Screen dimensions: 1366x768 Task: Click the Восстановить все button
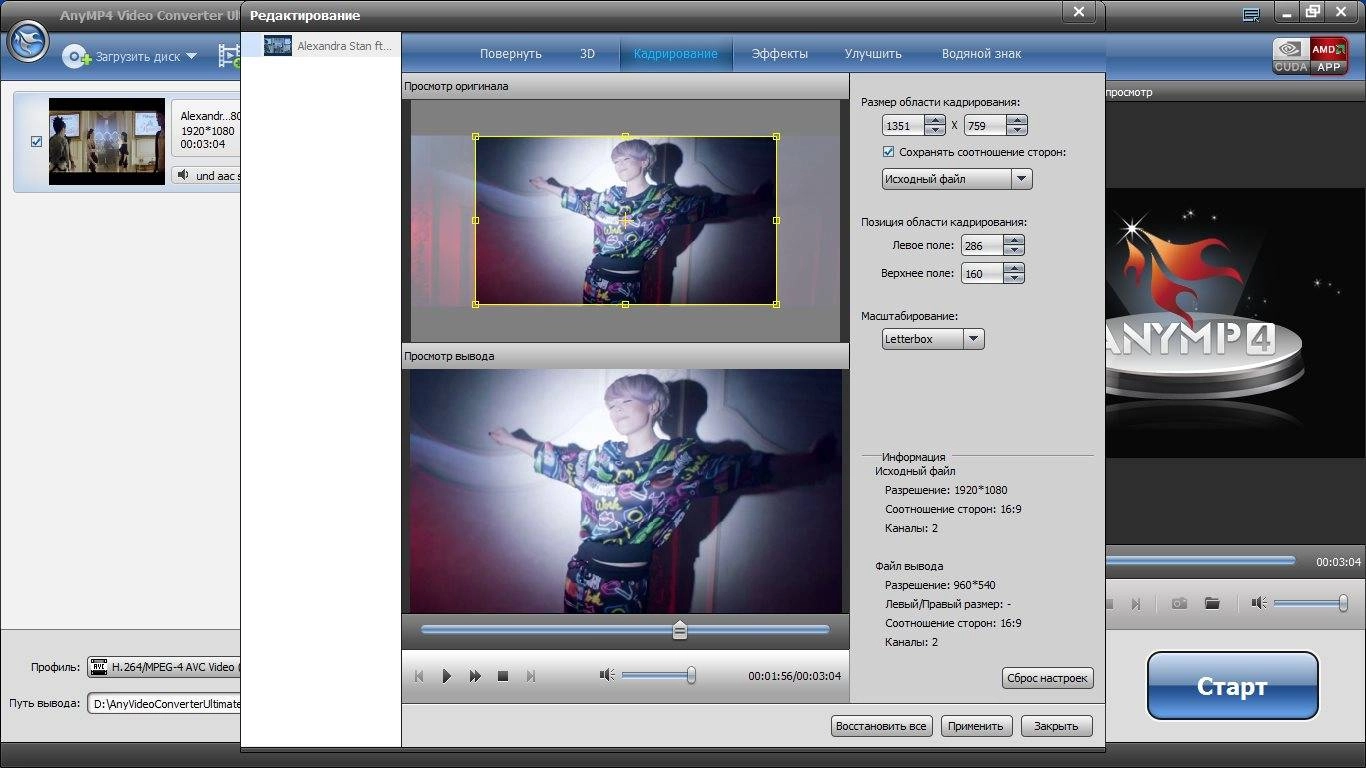click(881, 726)
